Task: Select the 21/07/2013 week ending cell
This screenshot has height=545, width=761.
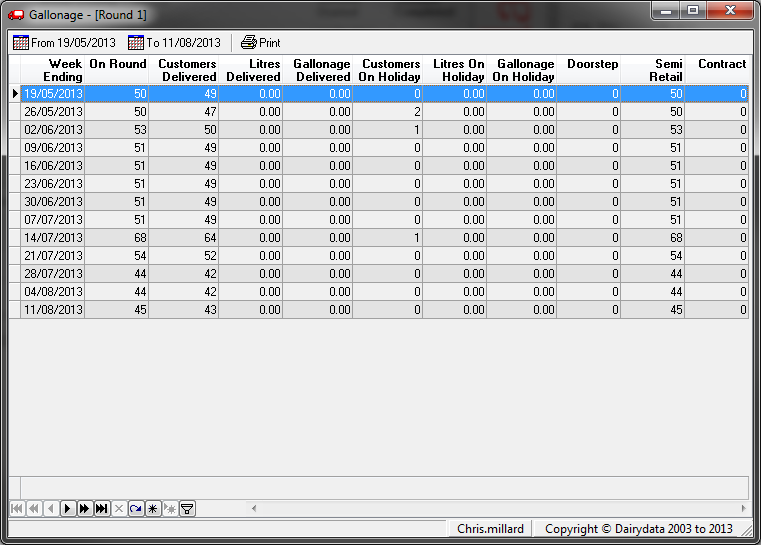Action: [x=53, y=255]
